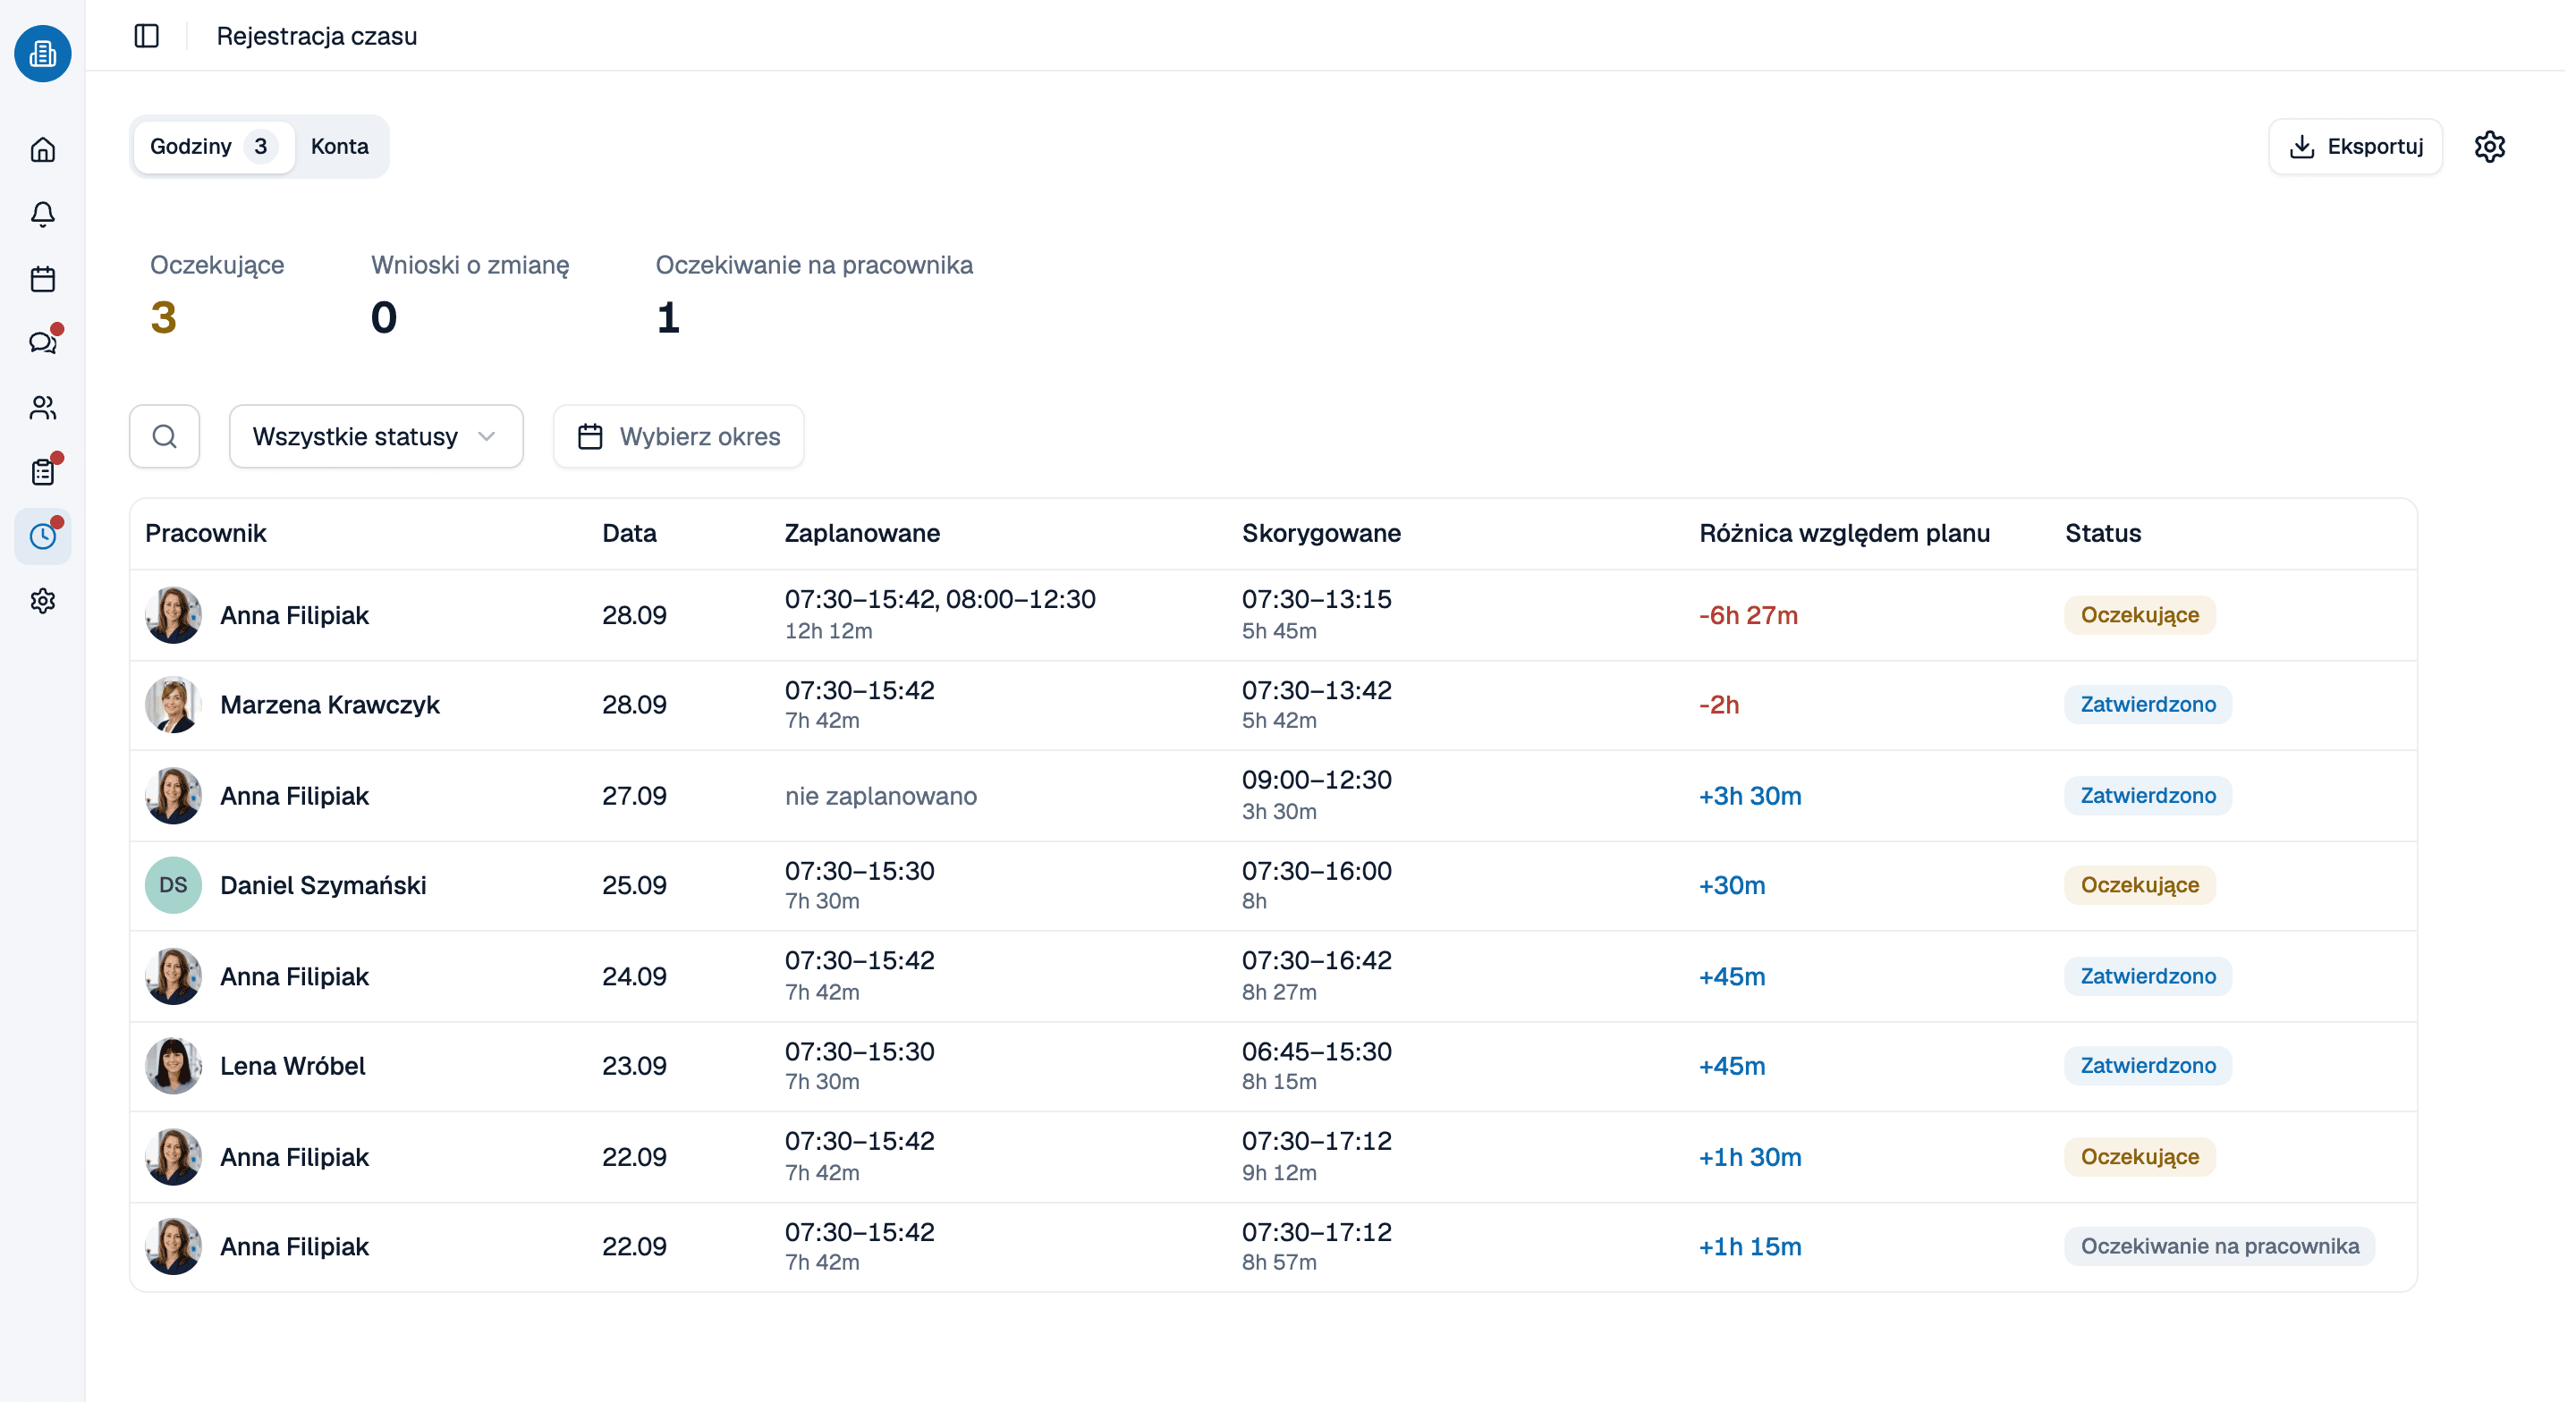Viewport: 2576px width, 1402px height.
Task: Open chat messages icon in sidebar
Action: pyautogui.click(x=42, y=343)
